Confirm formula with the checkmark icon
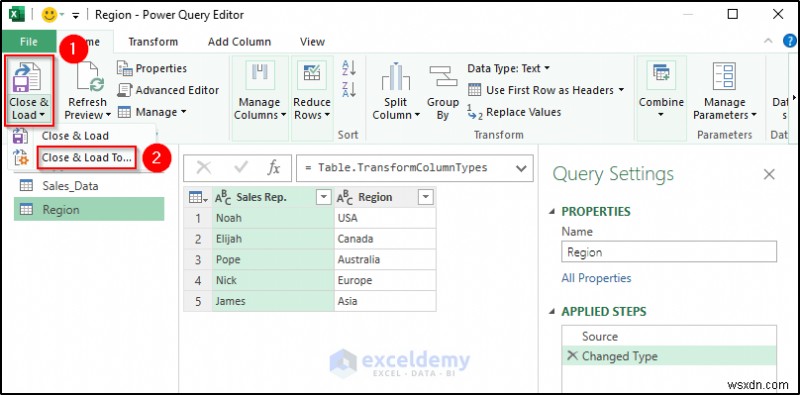This screenshot has height=395, width=800. (x=240, y=167)
